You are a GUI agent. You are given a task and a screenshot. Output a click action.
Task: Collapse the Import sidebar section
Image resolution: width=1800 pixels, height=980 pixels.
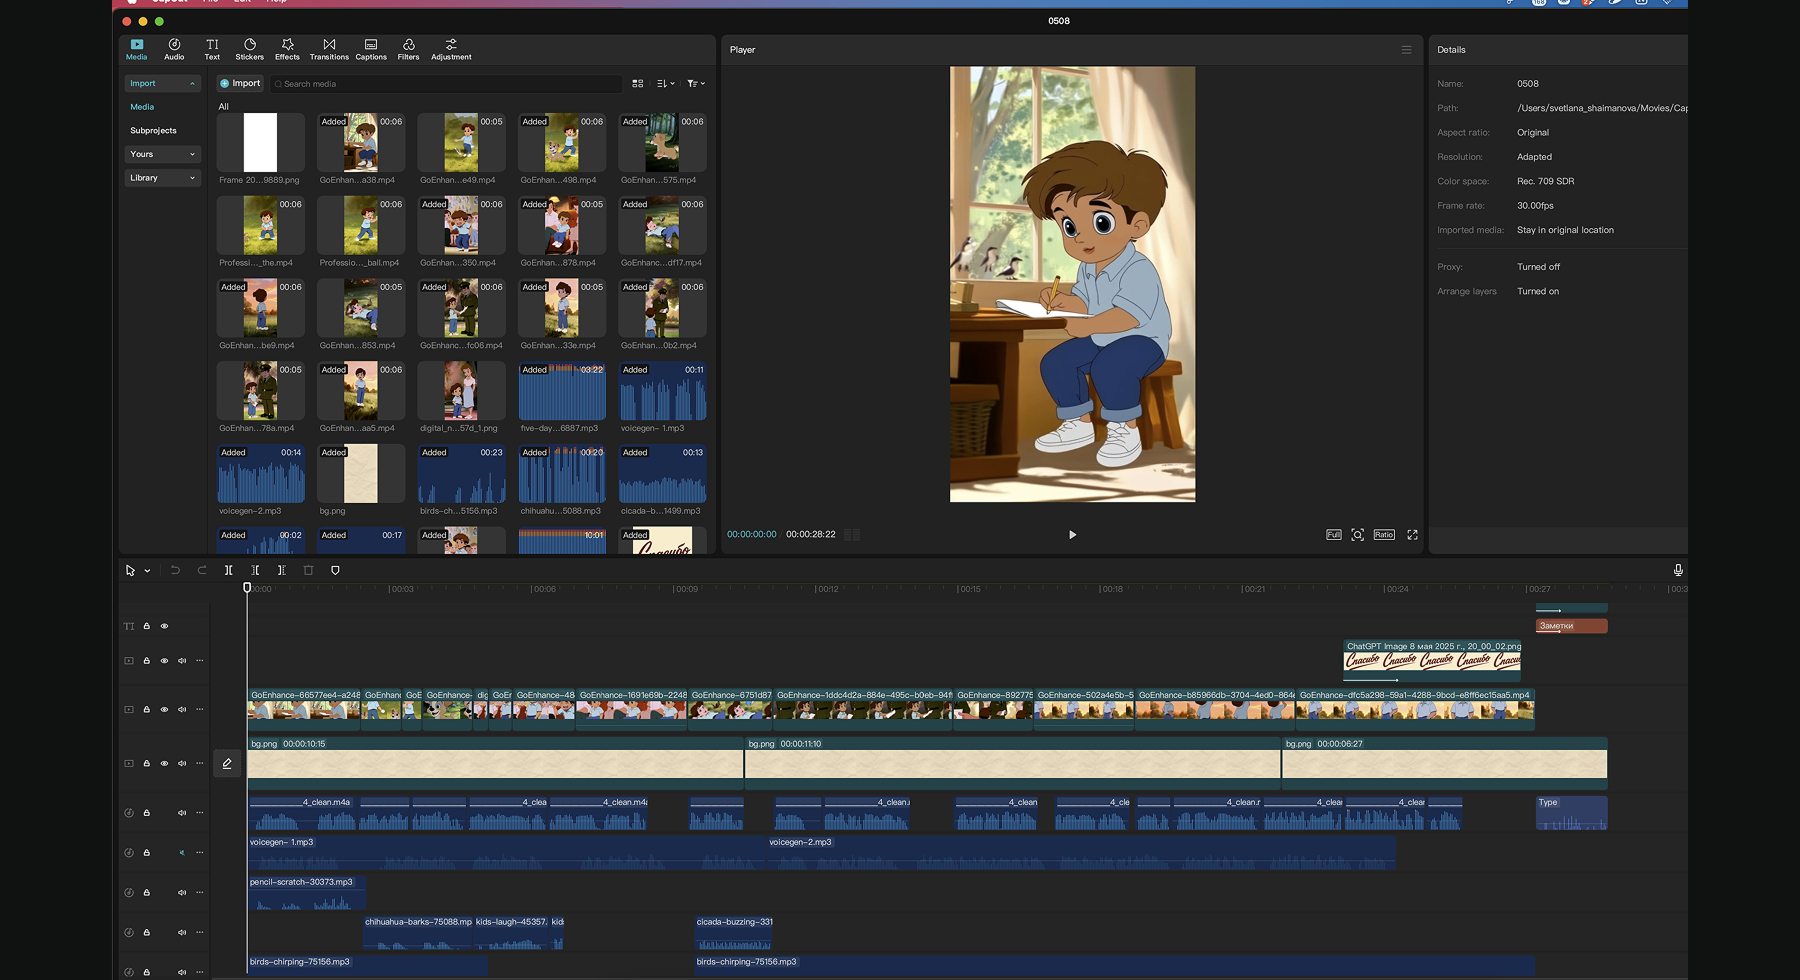[163, 83]
